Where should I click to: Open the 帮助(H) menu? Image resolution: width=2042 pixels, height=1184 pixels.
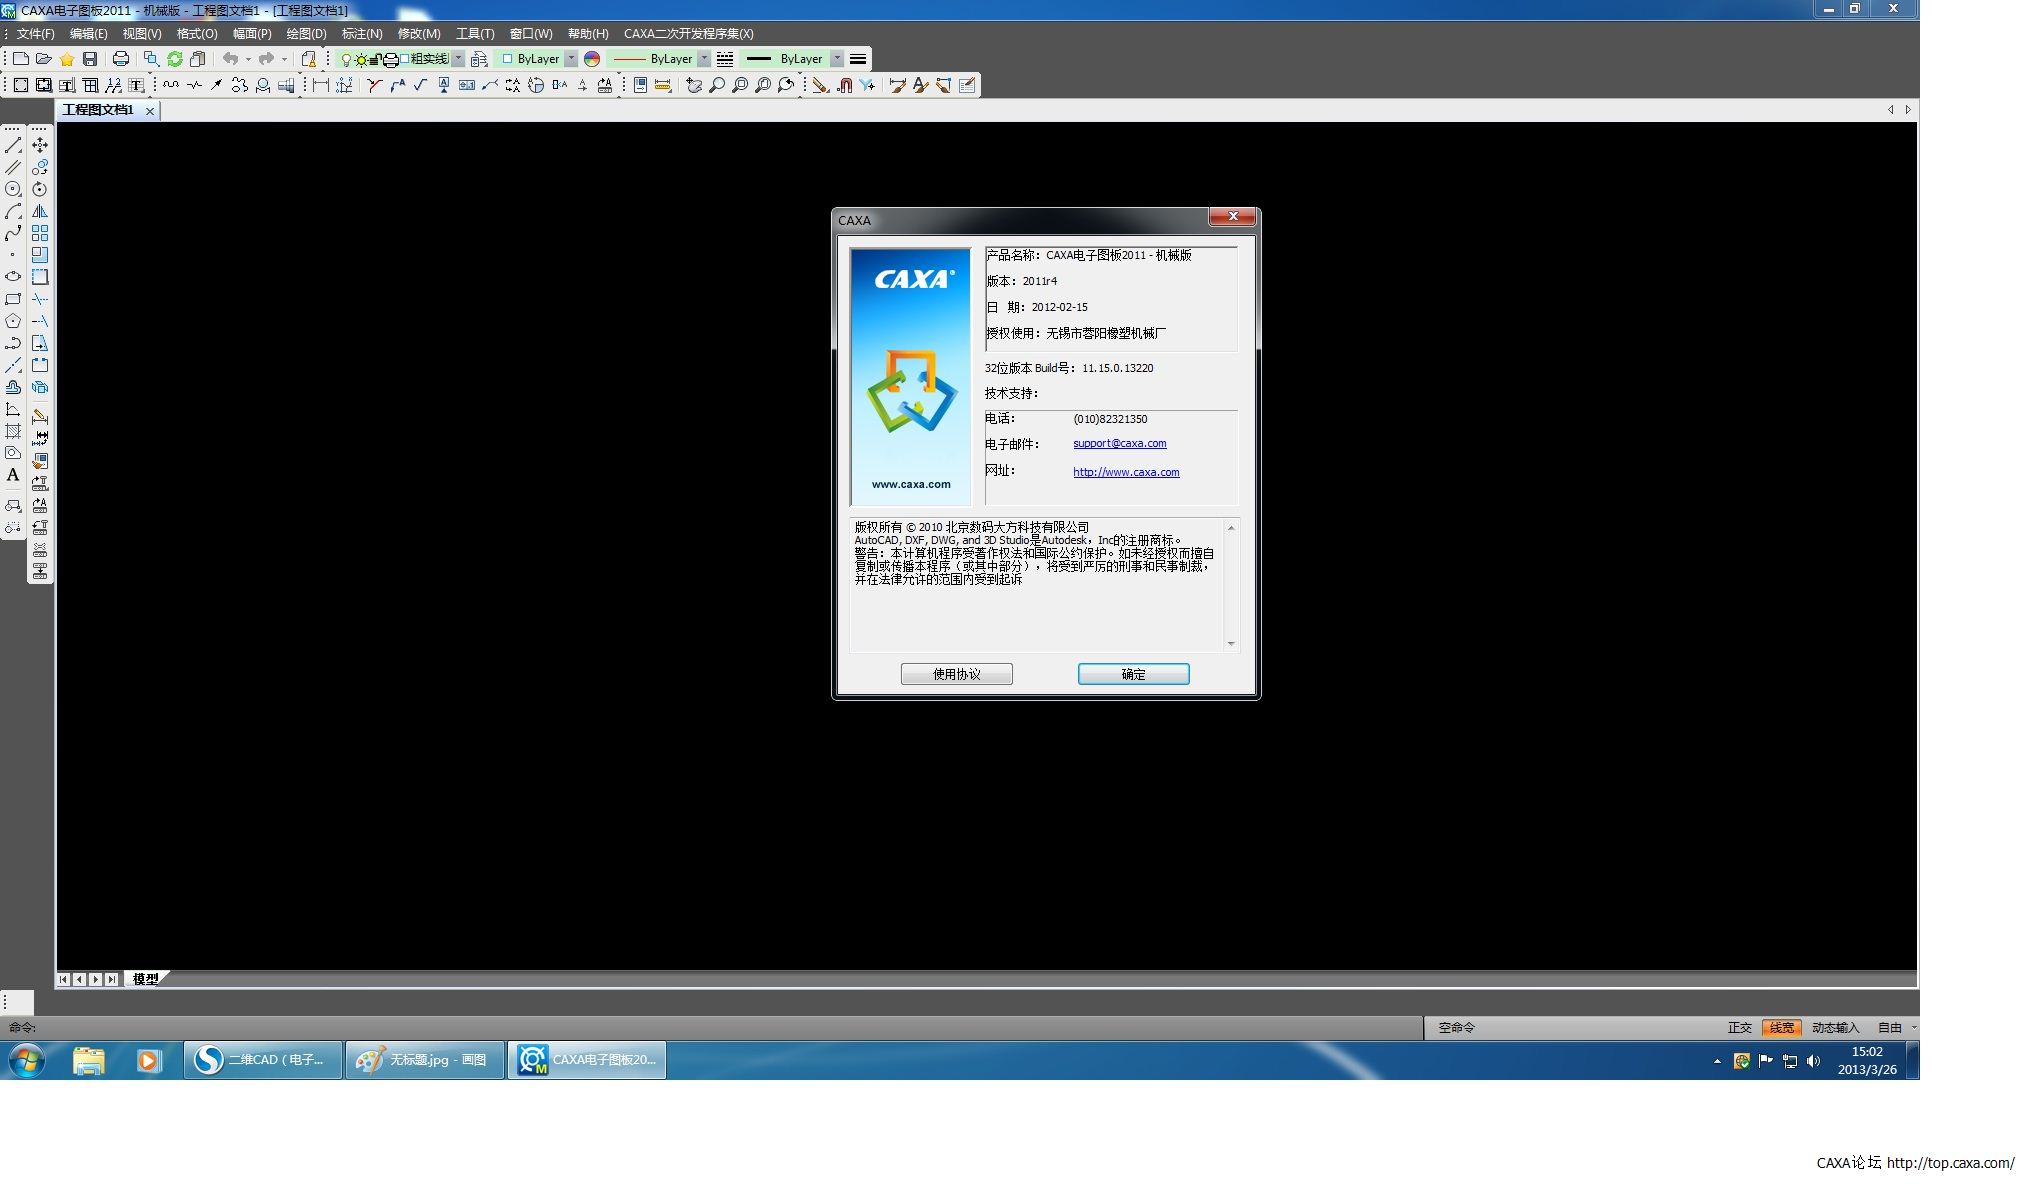(588, 34)
